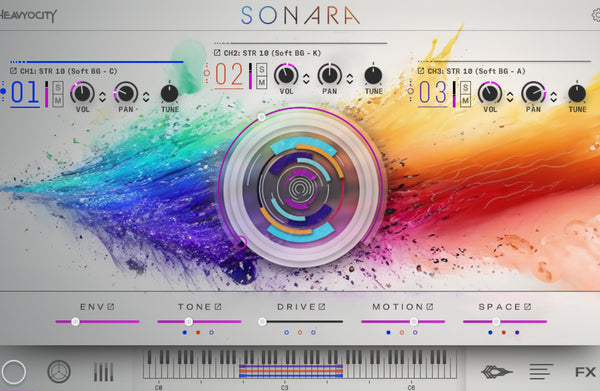Toggle DRIVE orange channel 2 dot
Viewport: 600px width, 391px height.
pos(300,332)
